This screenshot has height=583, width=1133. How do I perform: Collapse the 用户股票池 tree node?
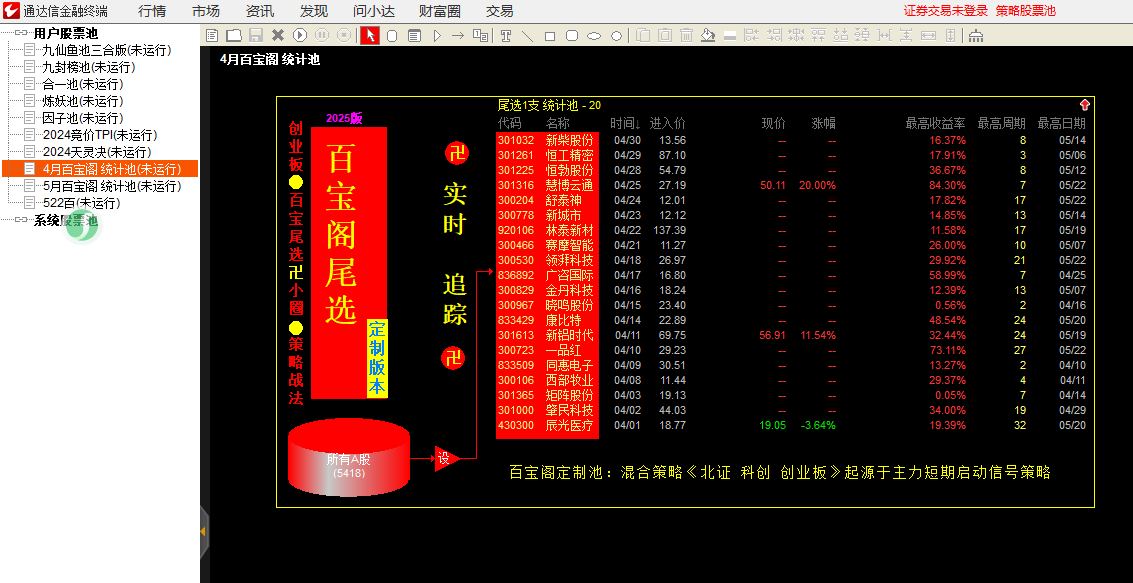pyautogui.click(x=21, y=33)
